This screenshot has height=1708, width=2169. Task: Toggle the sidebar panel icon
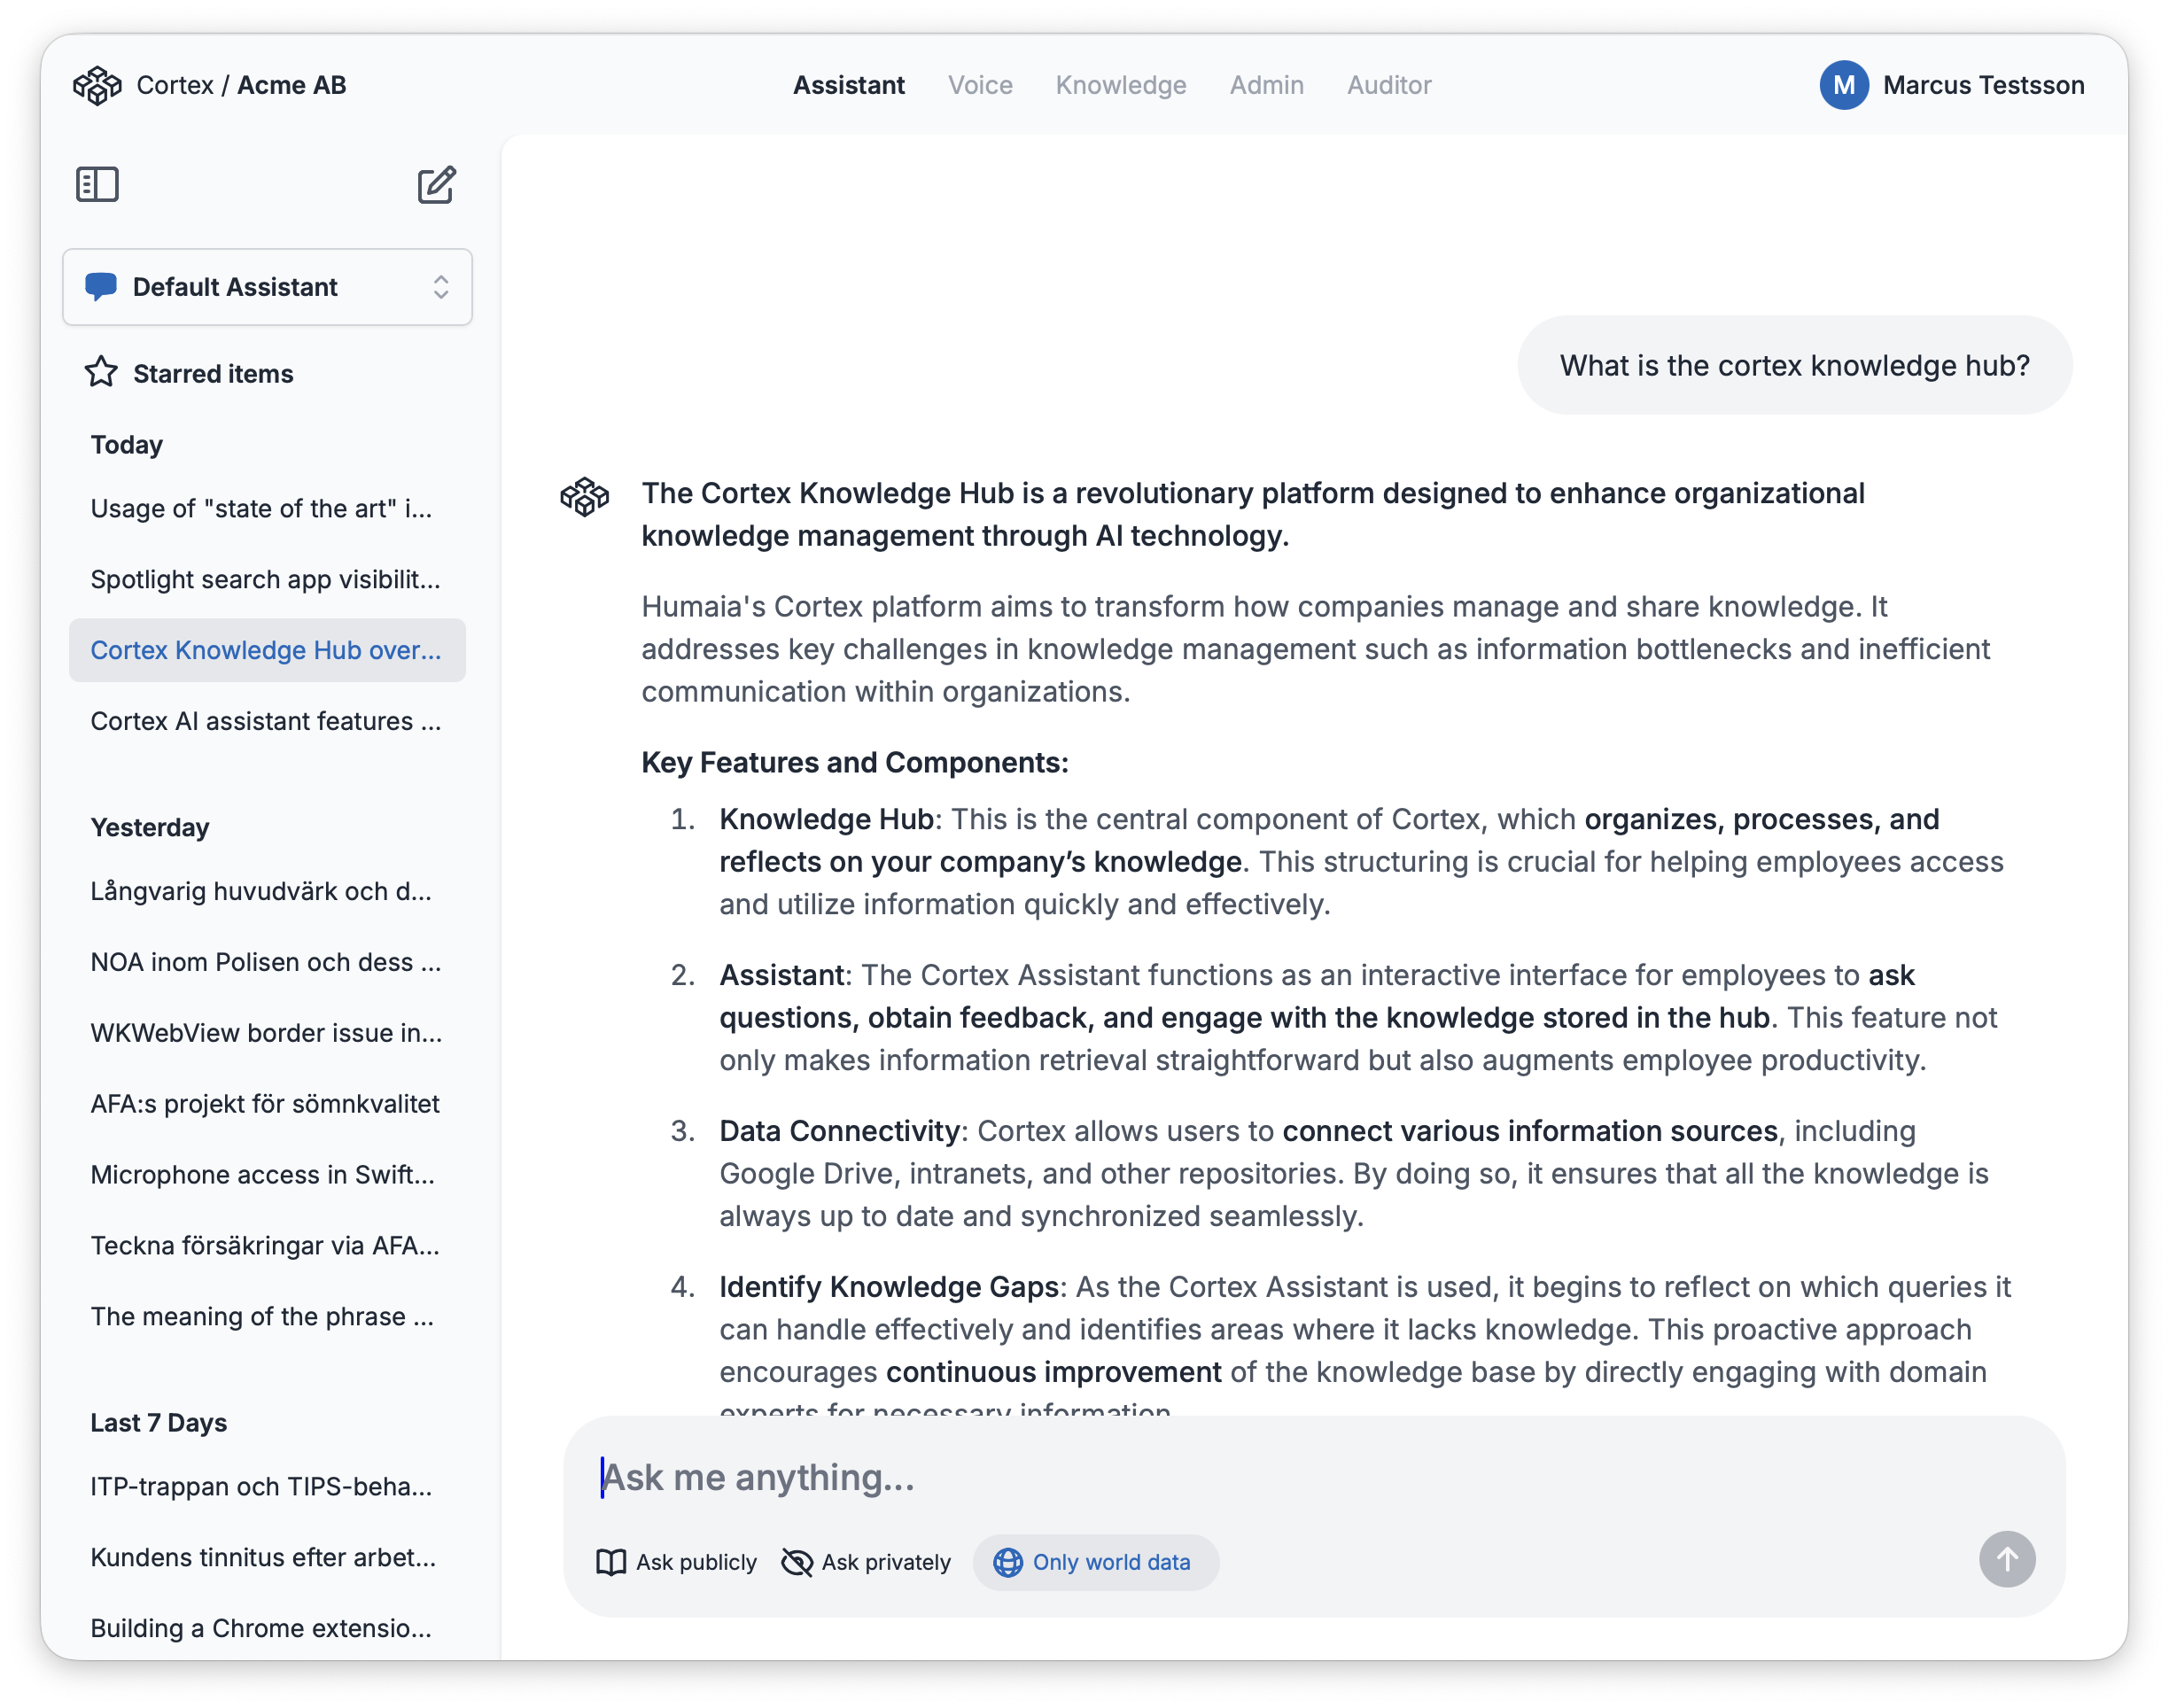pyautogui.click(x=97, y=184)
